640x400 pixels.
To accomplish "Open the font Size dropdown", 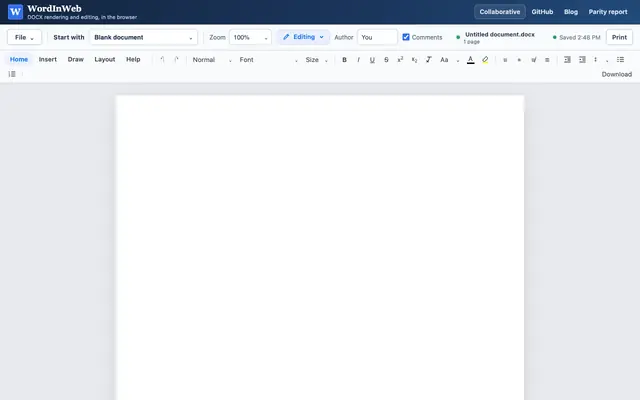I will tap(316, 60).
